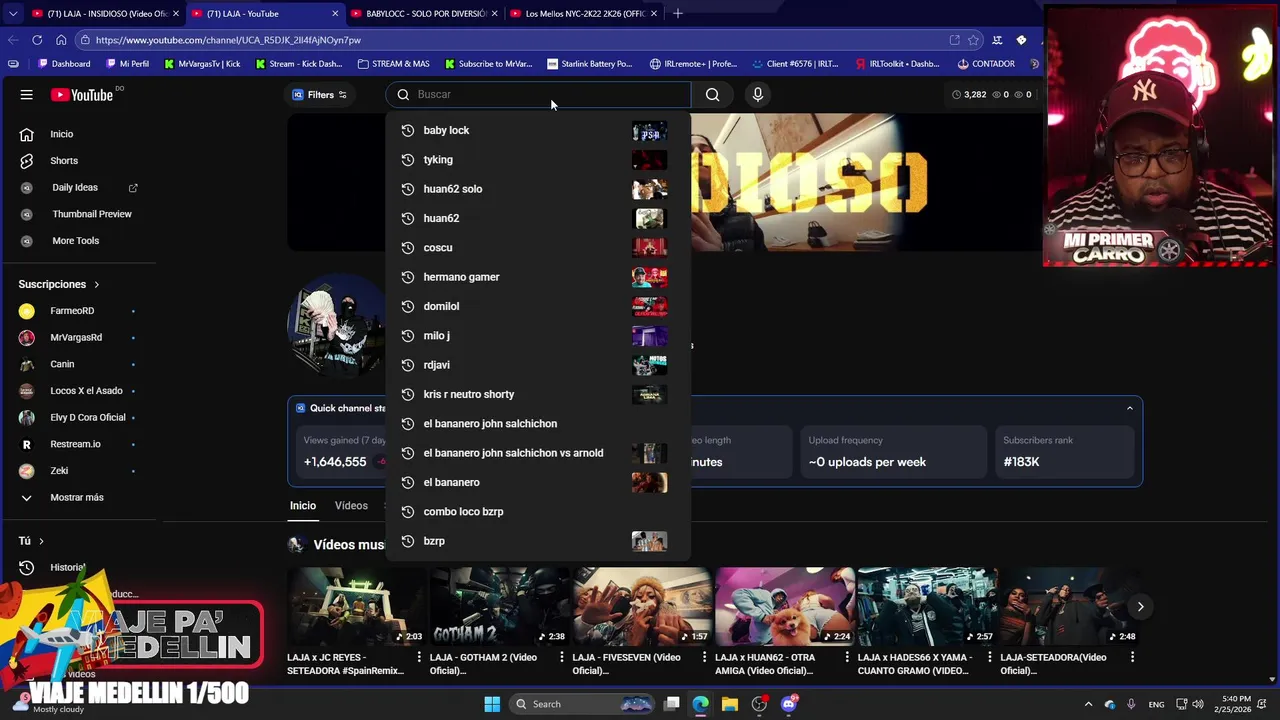Select 'tyking' search suggestion

click(x=537, y=160)
